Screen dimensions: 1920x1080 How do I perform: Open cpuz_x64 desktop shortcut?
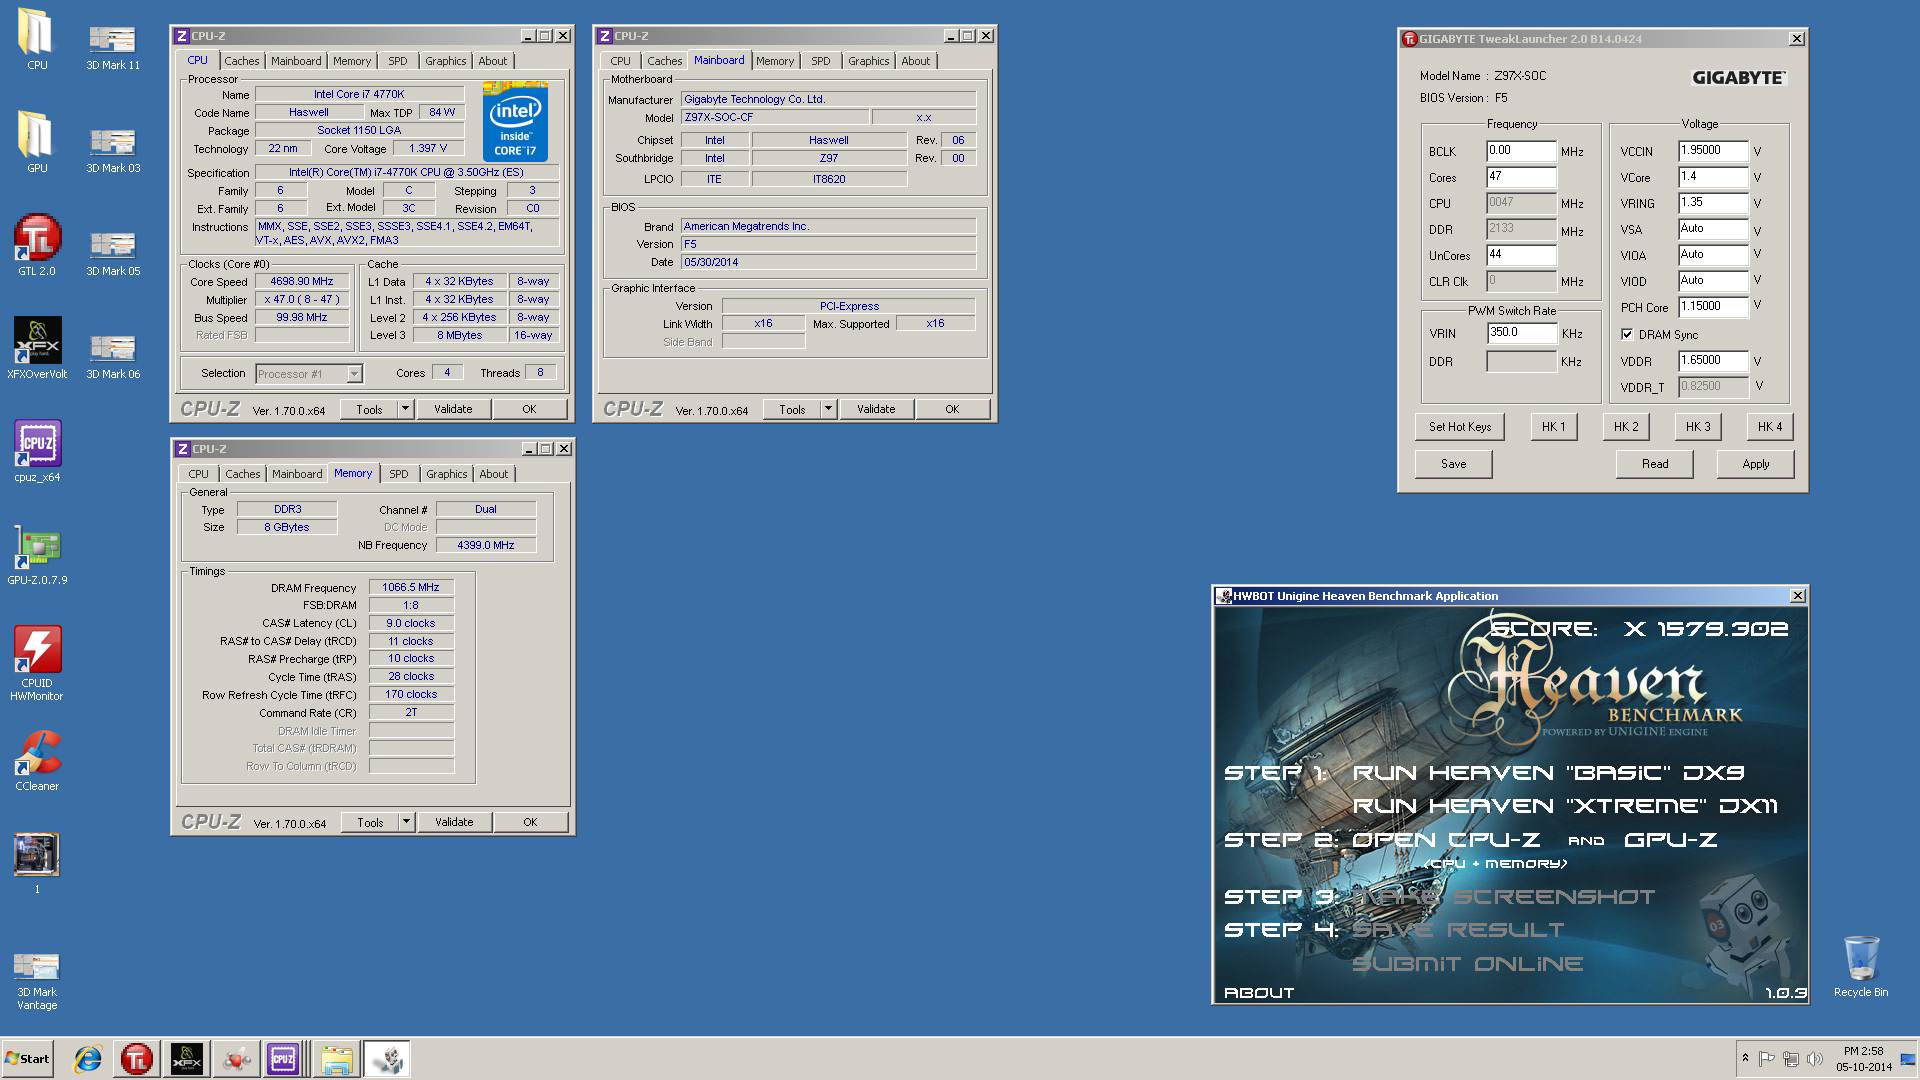pyautogui.click(x=37, y=451)
